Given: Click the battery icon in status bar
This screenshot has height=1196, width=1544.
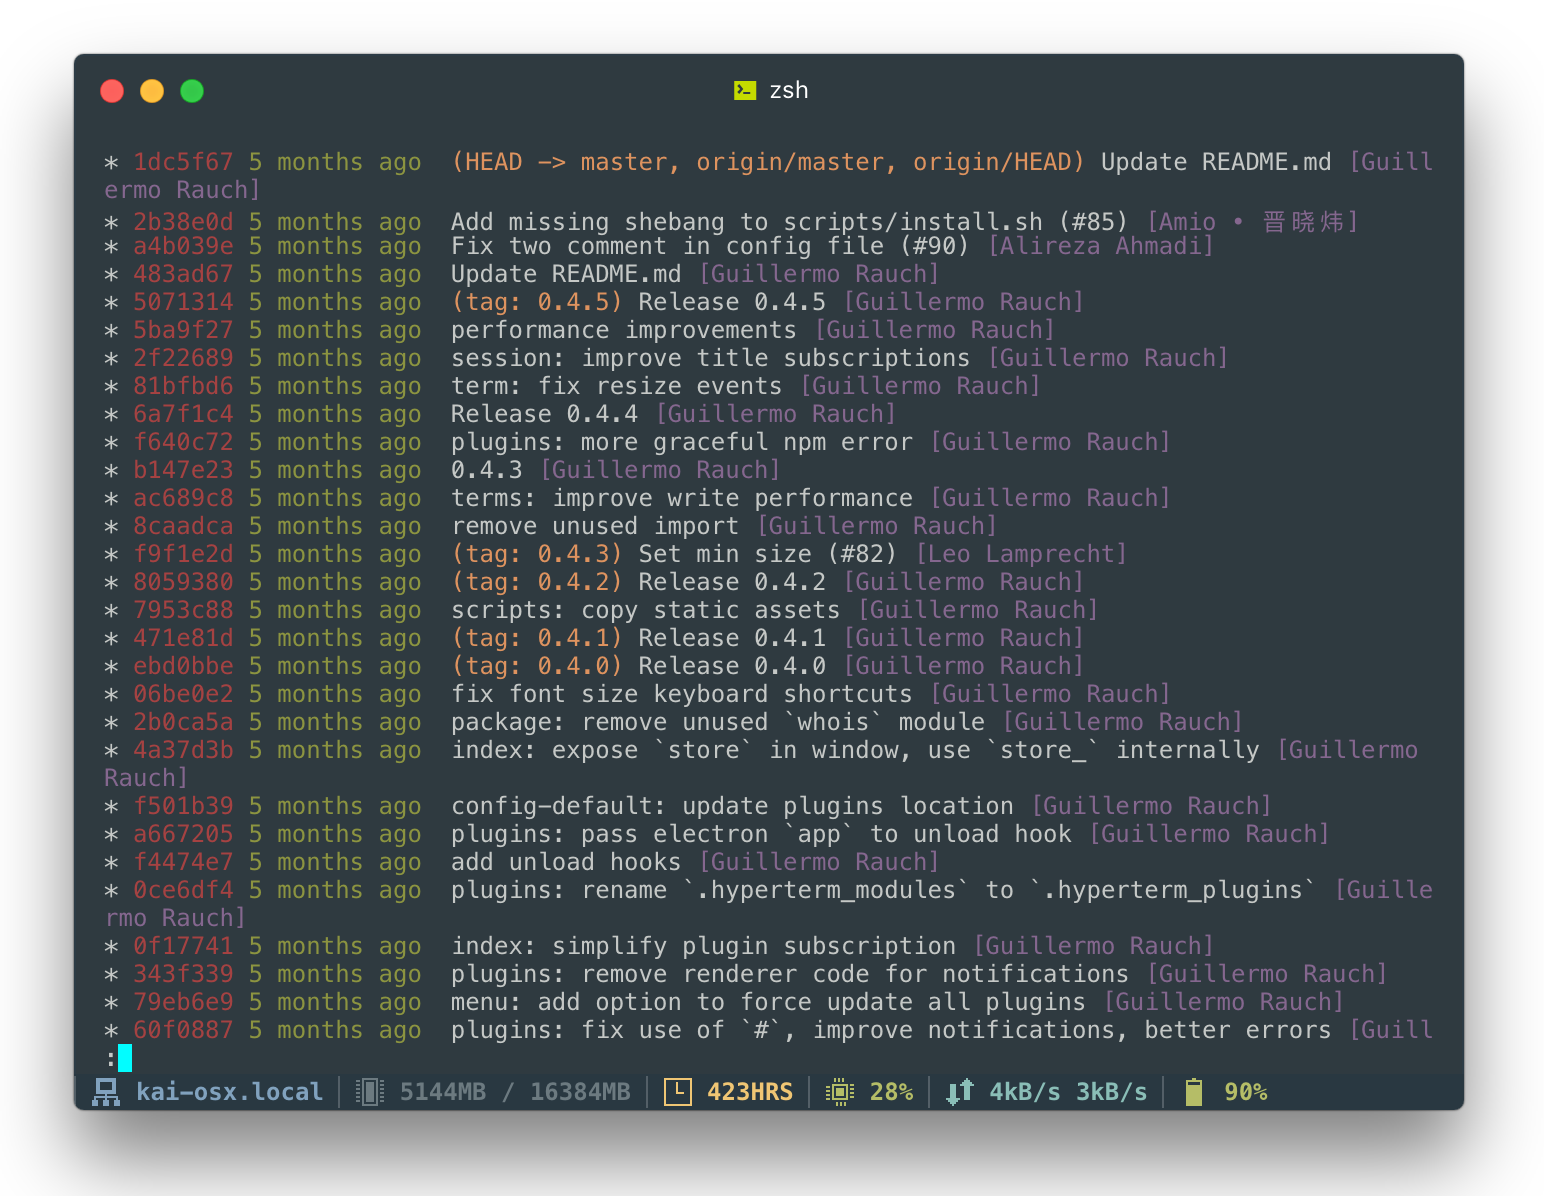Looking at the screenshot, I should point(1194,1092).
